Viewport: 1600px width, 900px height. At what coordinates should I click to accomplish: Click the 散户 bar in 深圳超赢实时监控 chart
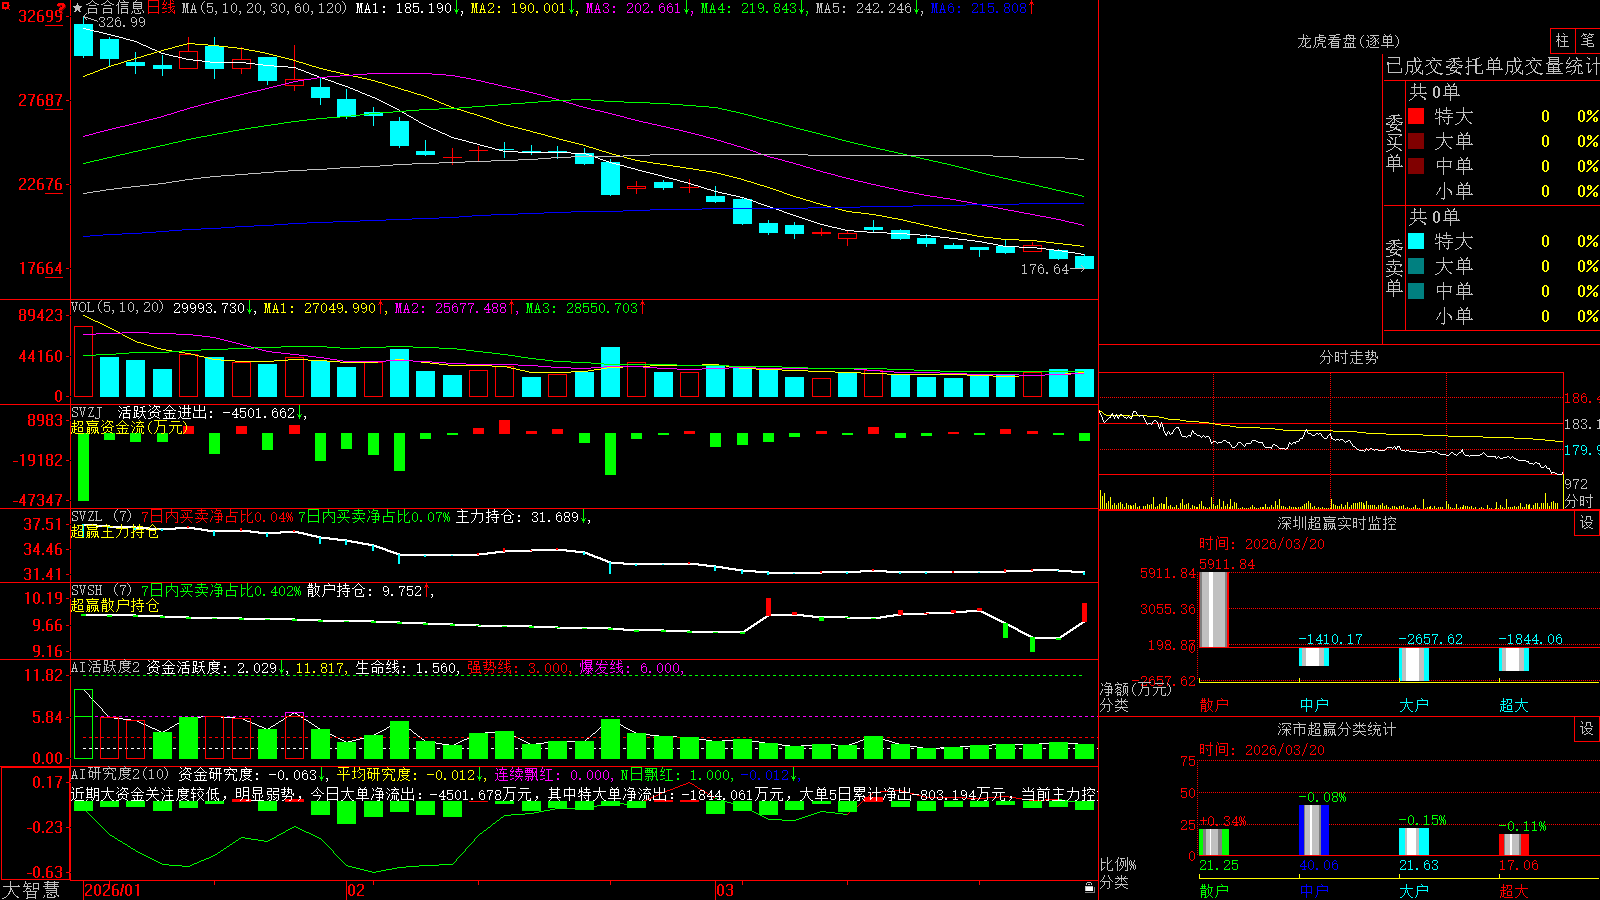(x=1213, y=609)
